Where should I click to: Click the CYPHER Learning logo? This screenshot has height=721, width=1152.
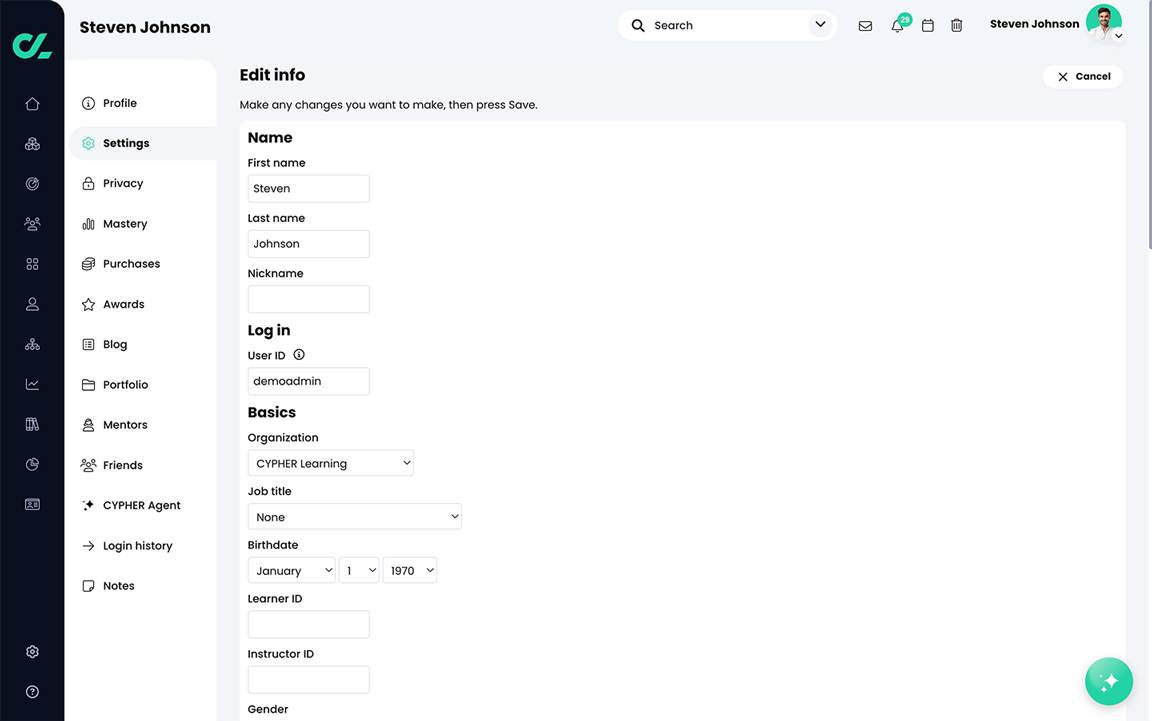coord(31,44)
